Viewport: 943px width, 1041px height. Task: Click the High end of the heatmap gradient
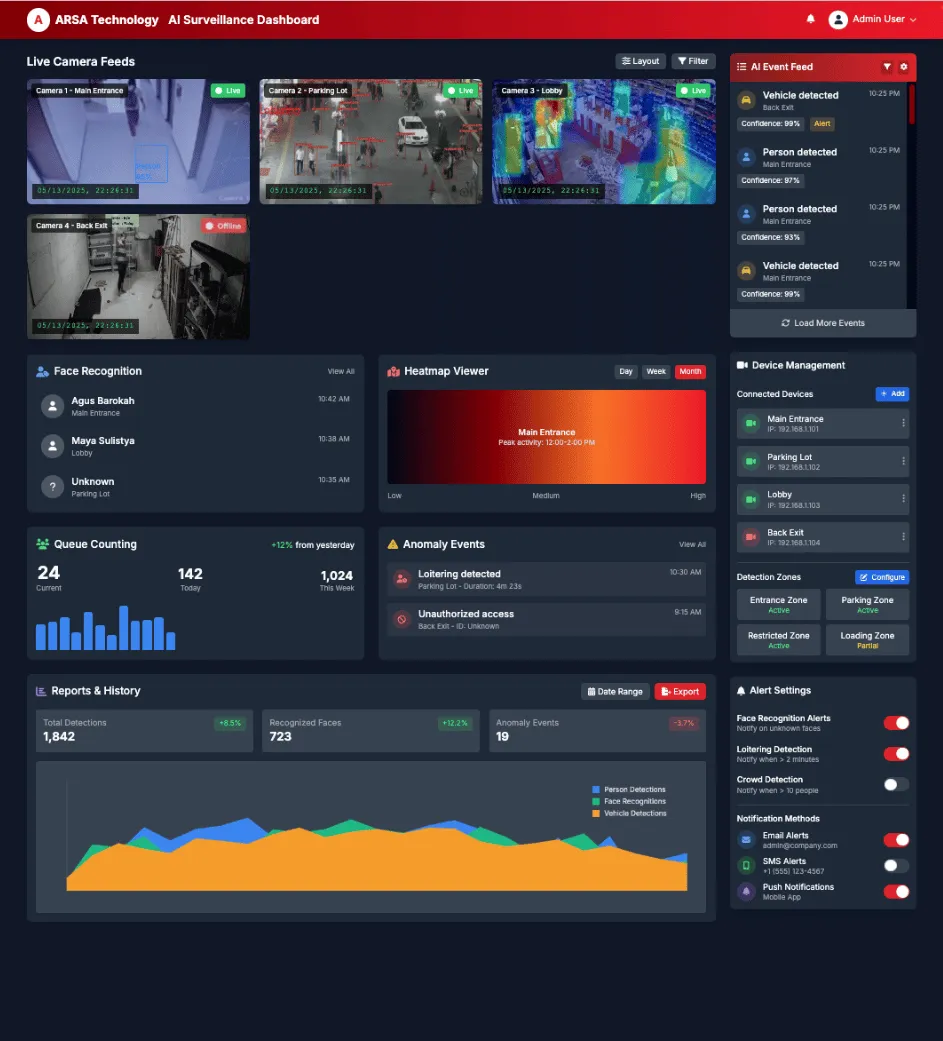pyautogui.click(x=698, y=495)
